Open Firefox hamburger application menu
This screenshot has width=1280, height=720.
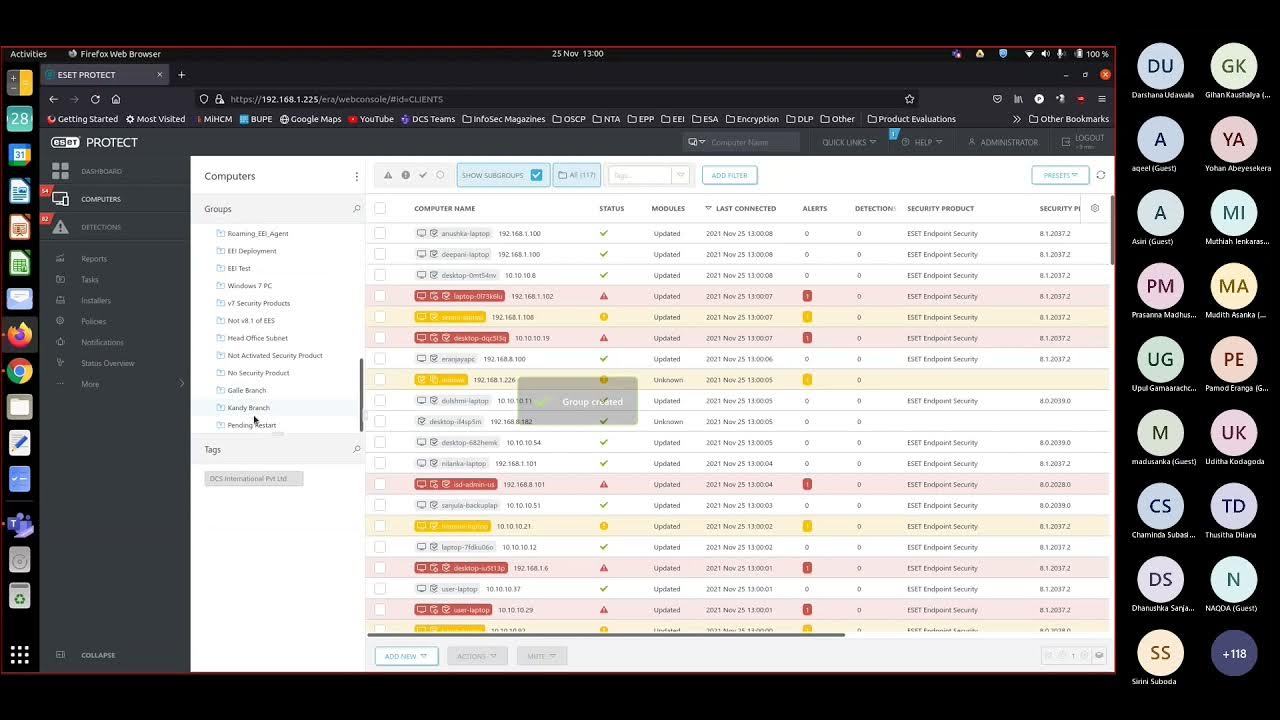(1102, 99)
